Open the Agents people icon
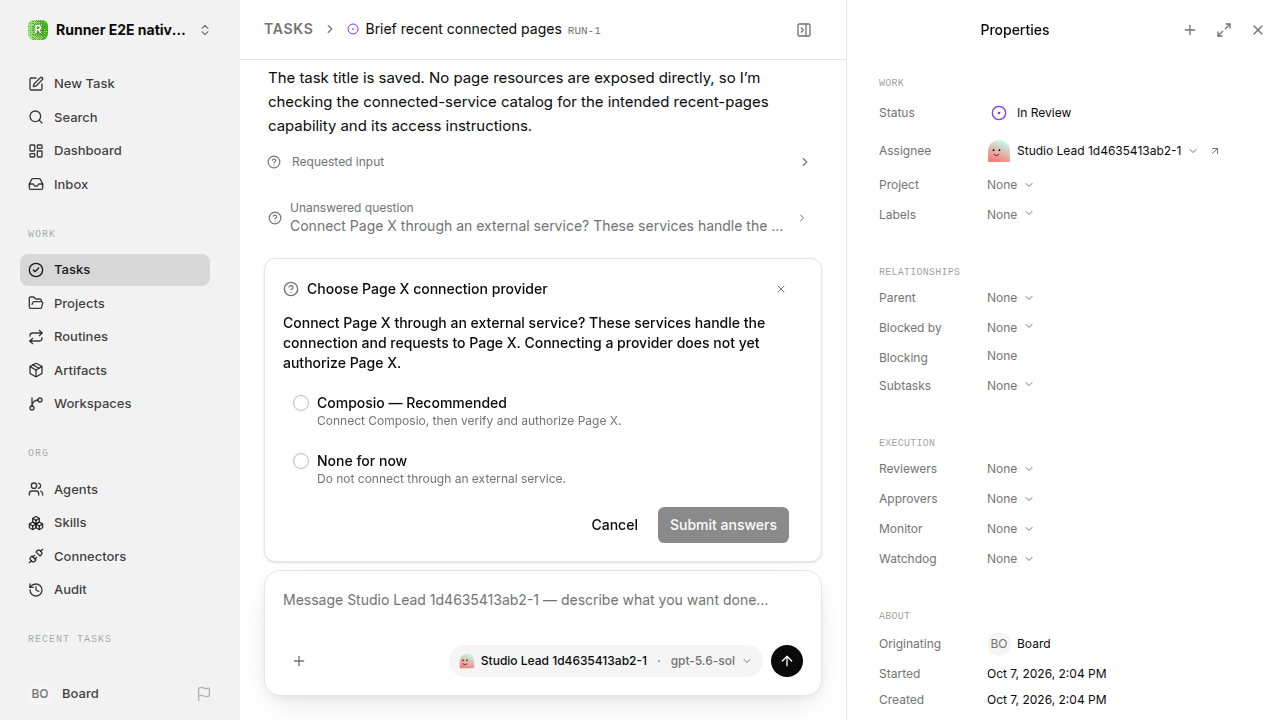 coord(36,489)
